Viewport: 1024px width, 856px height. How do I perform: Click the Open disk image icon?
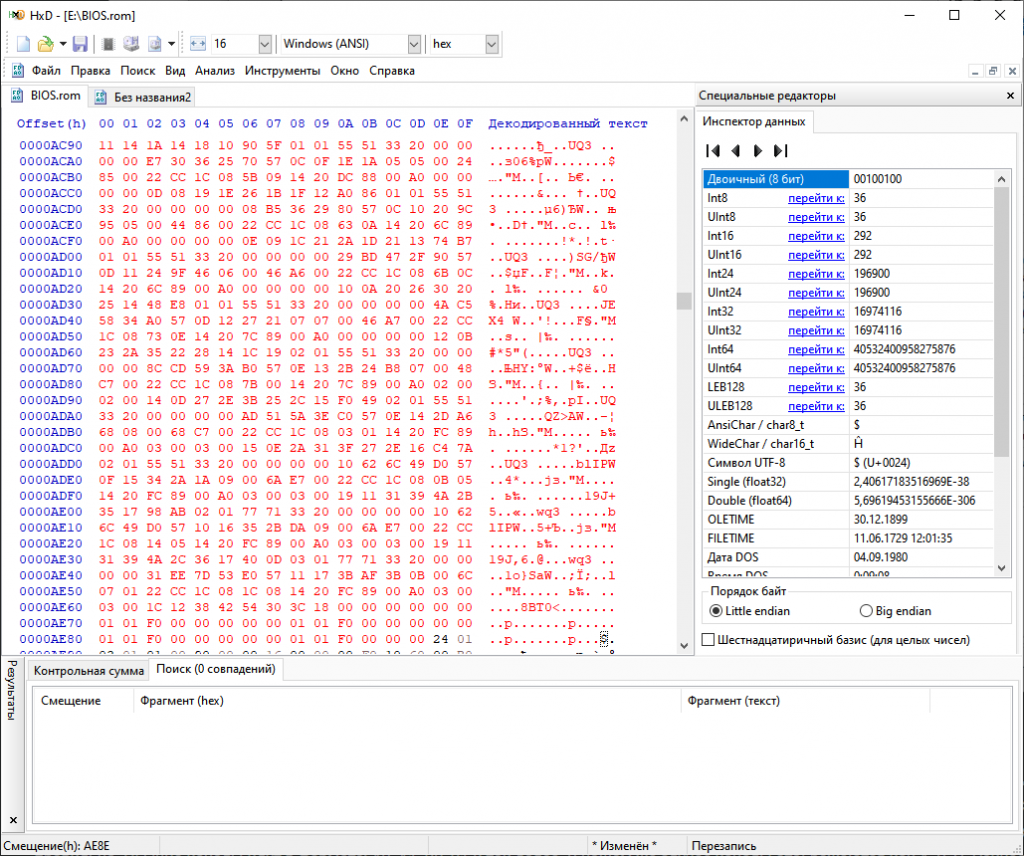click(x=155, y=44)
